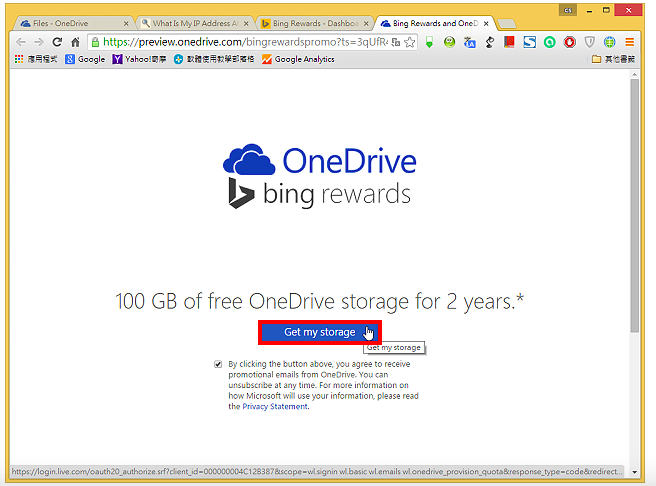Bookmark this page with the star
Image resolution: width=656 pixels, height=486 pixels.
pyautogui.click(x=410, y=42)
